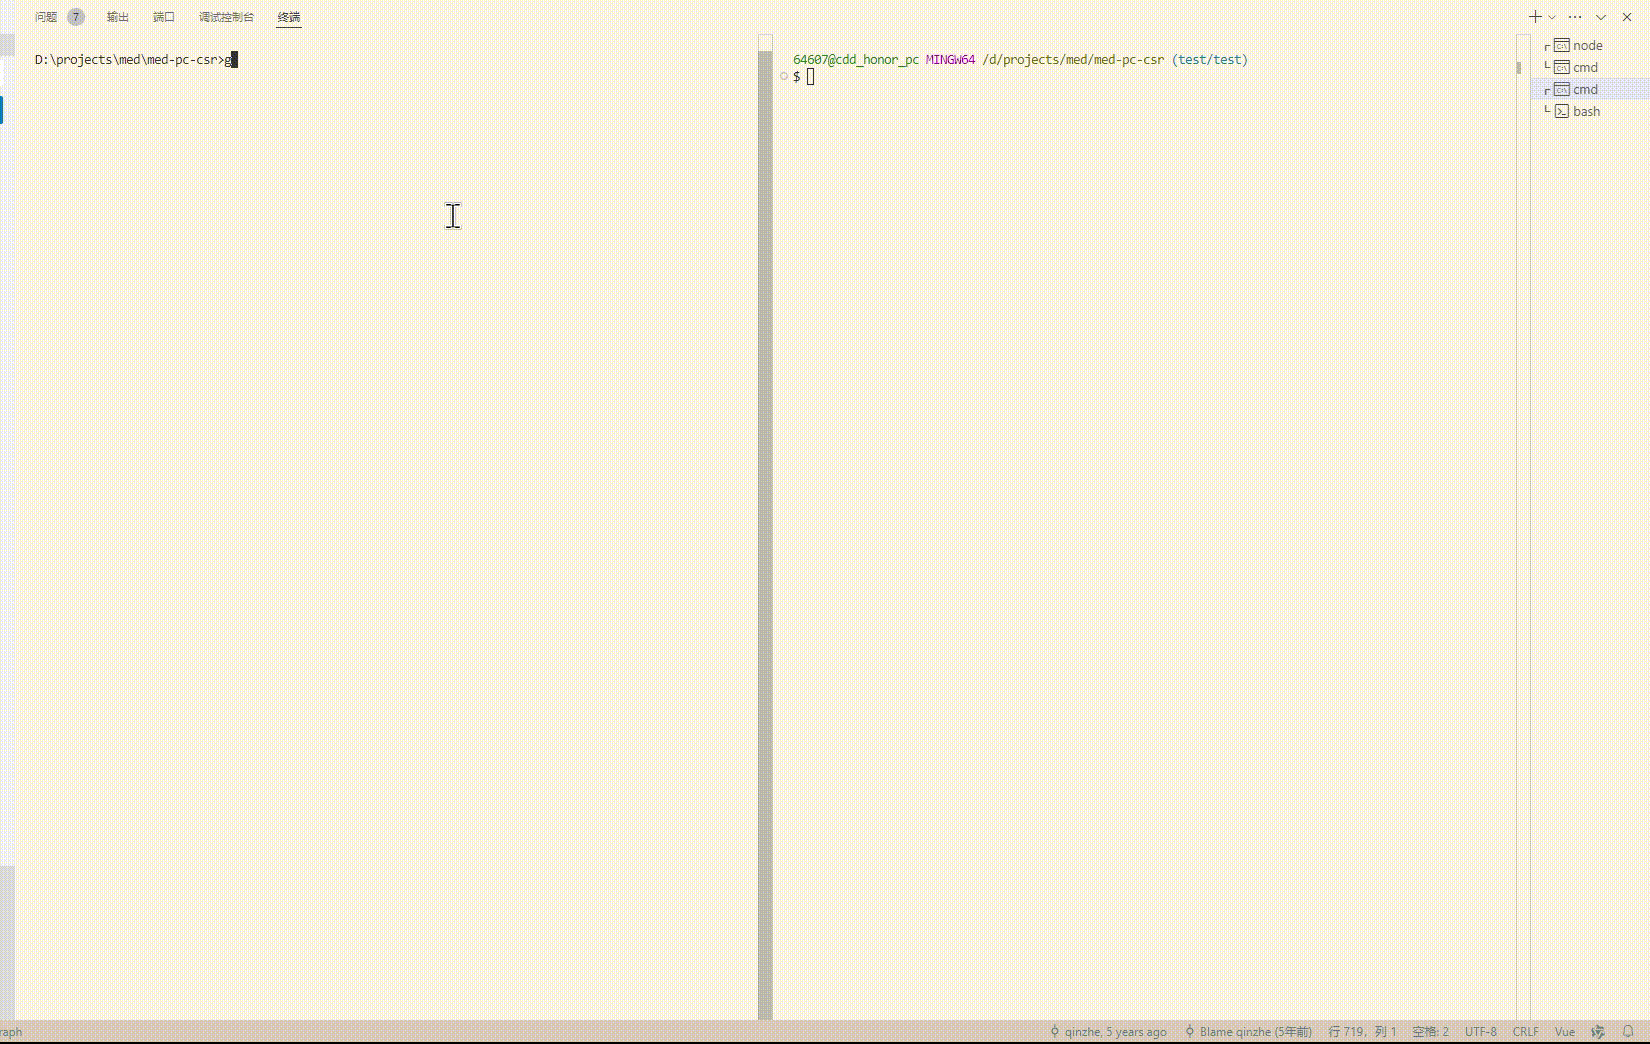This screenshot has height=1044, width=1650.
Task: Change the CRLF line ending setting
Action: click(1526, 1032)
